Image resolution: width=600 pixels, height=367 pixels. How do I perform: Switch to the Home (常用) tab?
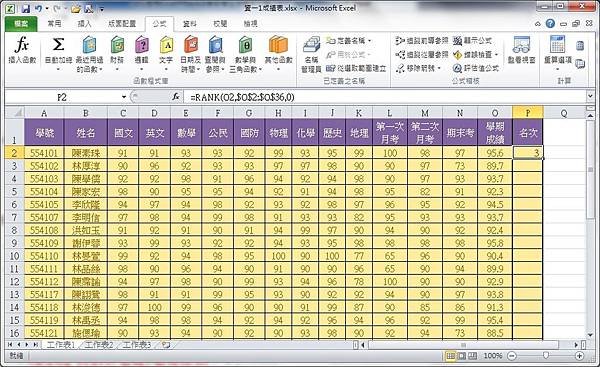coord(55,24)
